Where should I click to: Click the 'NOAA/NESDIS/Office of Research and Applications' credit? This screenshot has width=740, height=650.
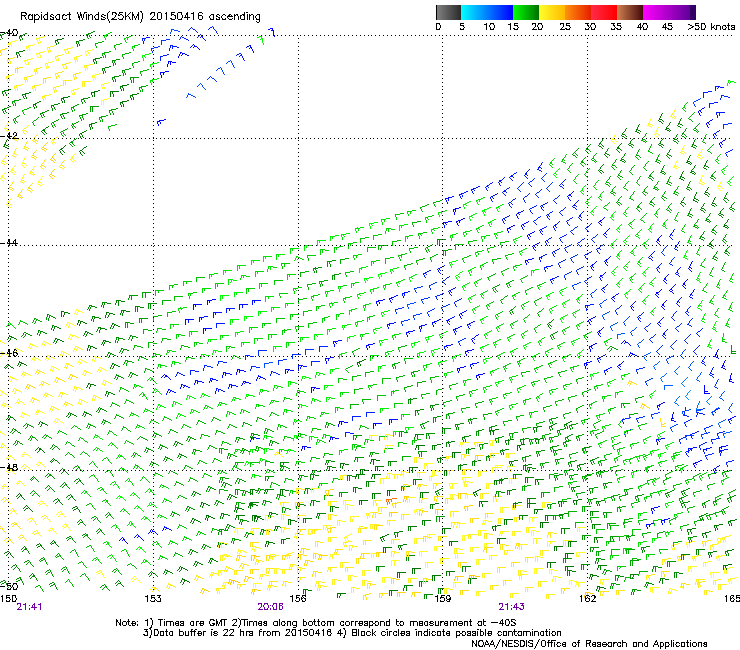point(589,644)
